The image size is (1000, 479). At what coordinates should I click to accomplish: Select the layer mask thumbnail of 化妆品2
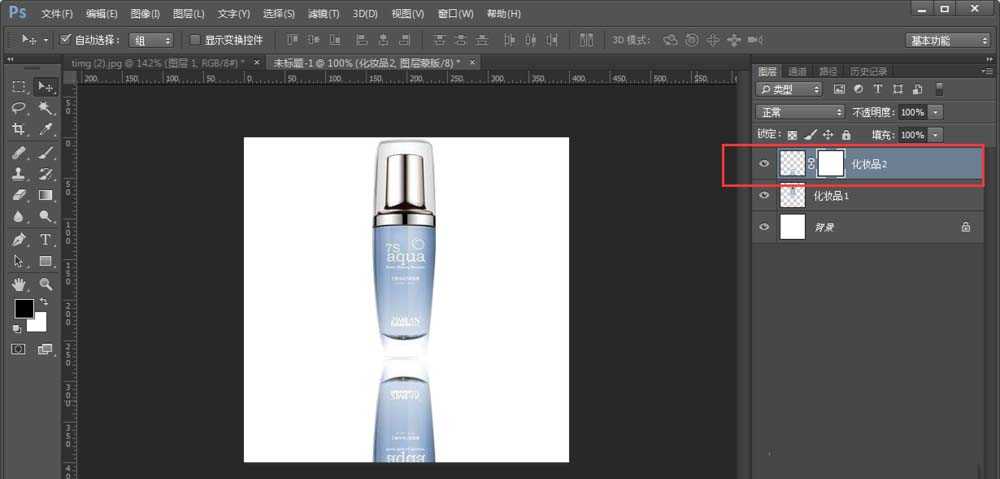(x=832, y=164)
